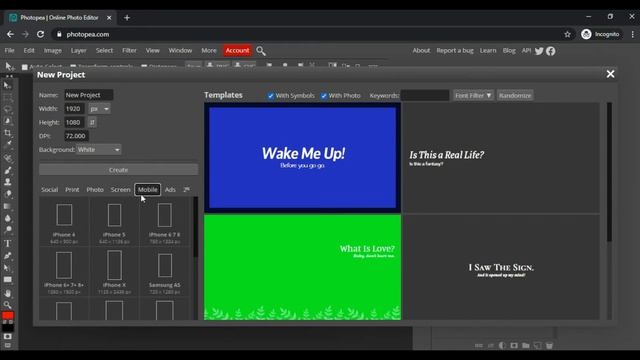Open the File menu
640x360 pixels.
pyautogui.click(x=9, y=51)
